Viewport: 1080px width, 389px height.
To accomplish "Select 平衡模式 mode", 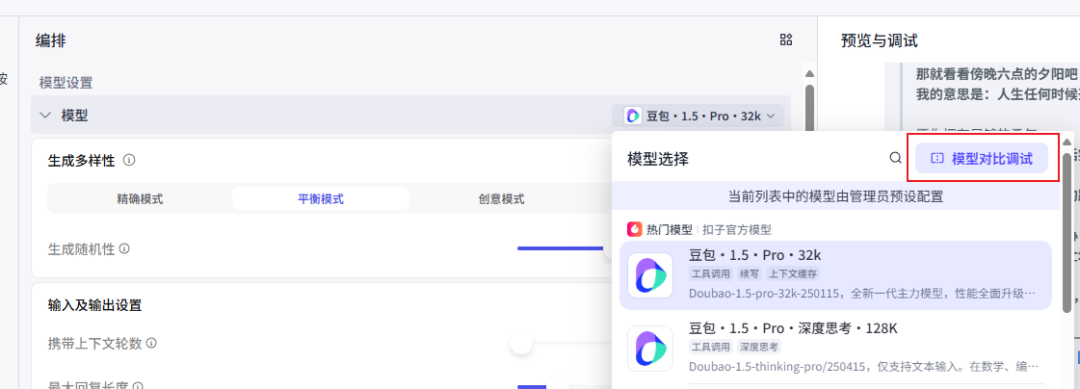I will point(320,199).
